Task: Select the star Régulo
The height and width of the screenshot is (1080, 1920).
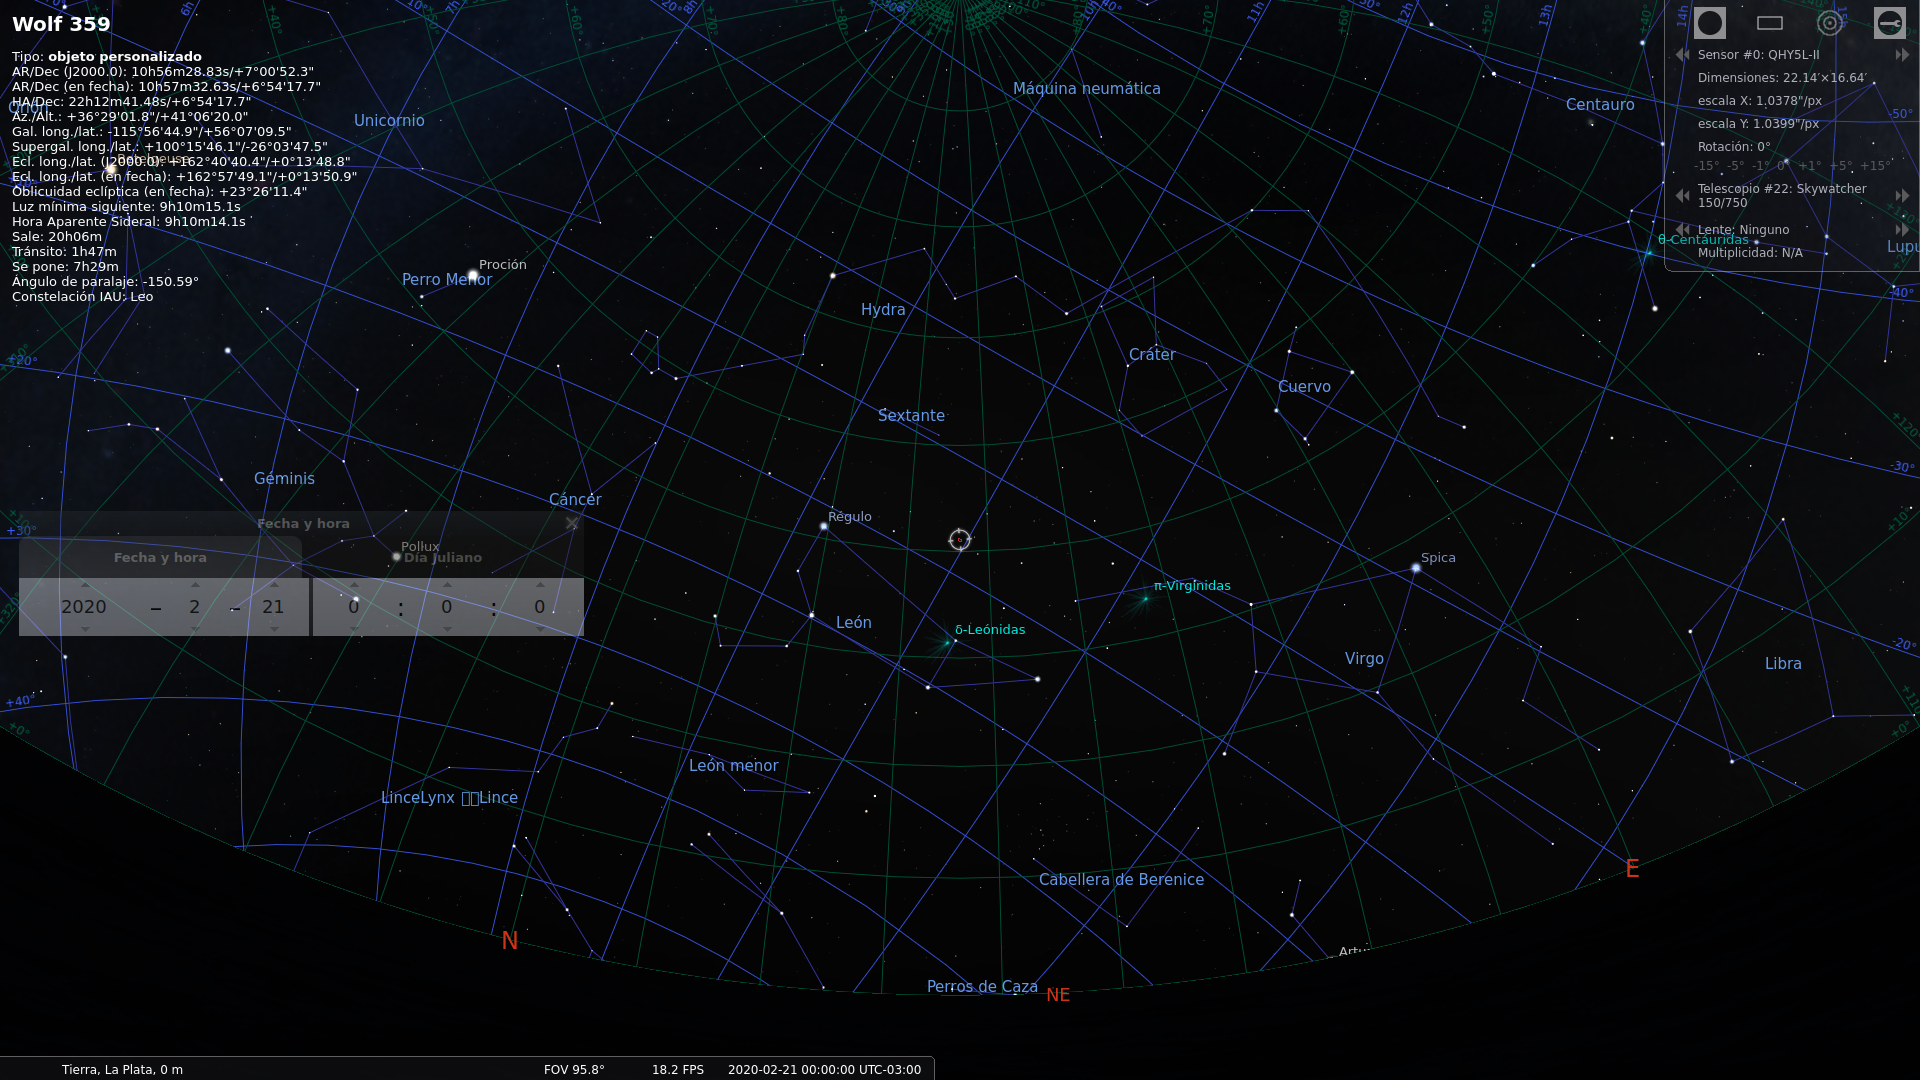Action: tap(824, 526)
